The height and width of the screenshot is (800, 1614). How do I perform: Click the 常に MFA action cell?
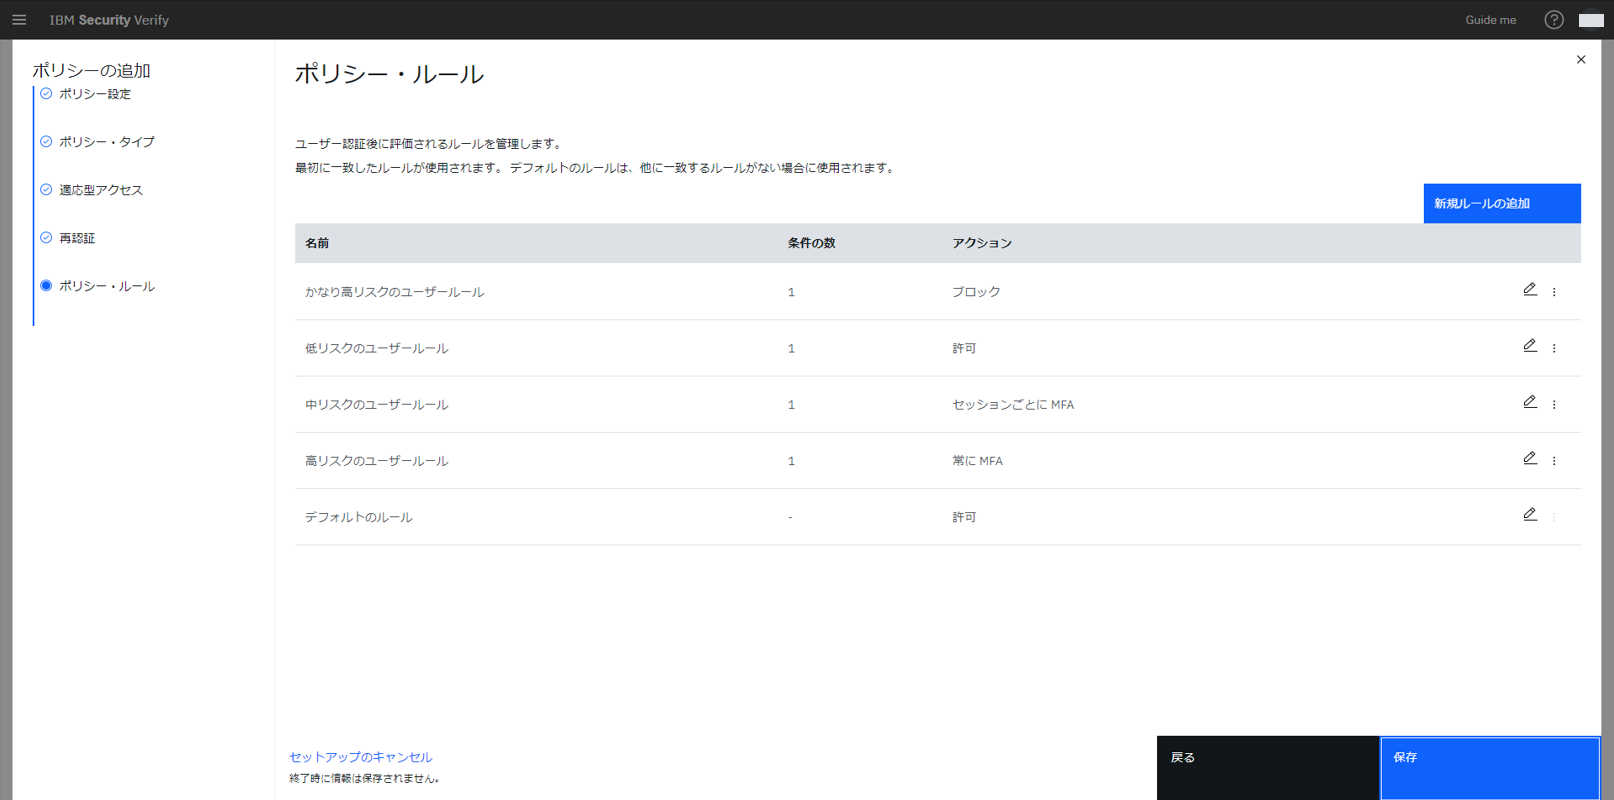click(x=977, y=461)
